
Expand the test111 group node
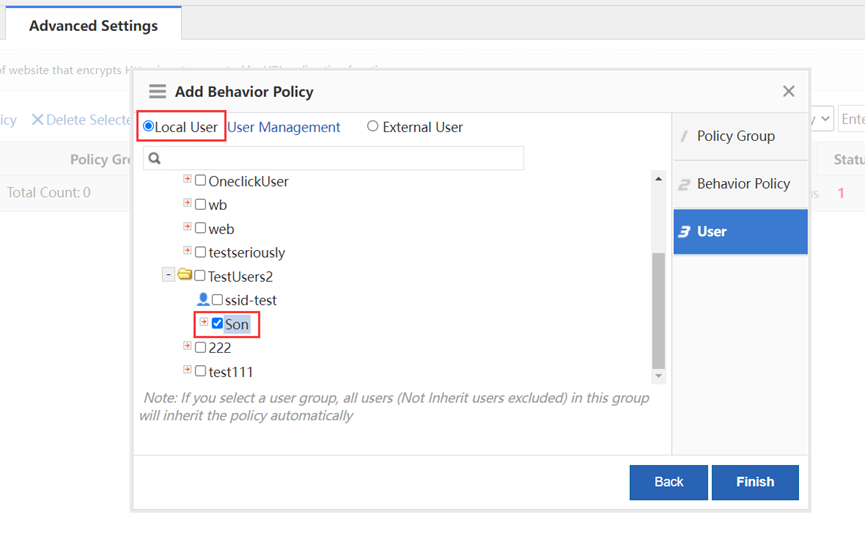(187, 370)
